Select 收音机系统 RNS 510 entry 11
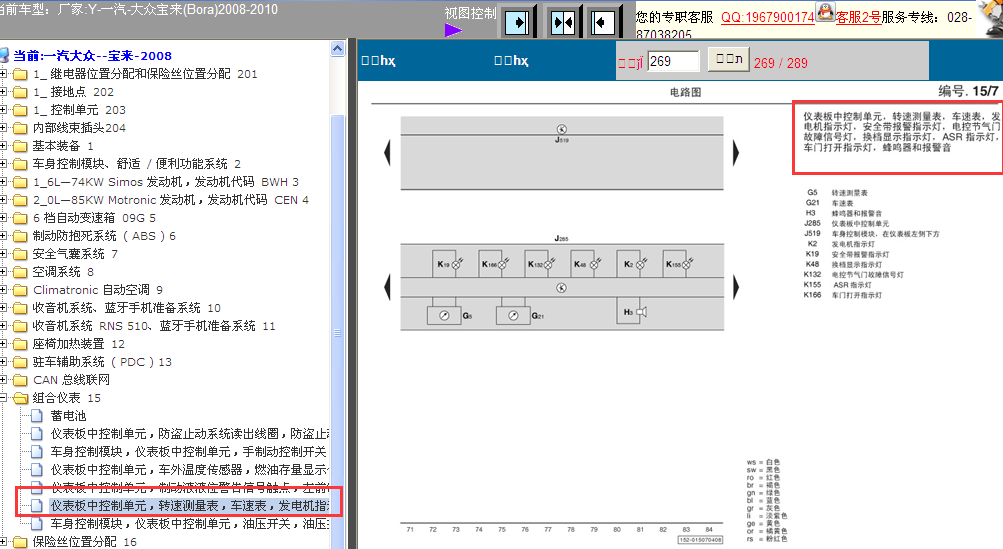The image size is (1003, 549). point(154,326)
